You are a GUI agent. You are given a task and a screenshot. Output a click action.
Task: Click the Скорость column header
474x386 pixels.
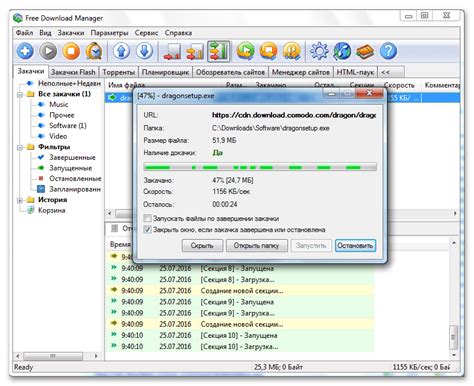[399, 85]
